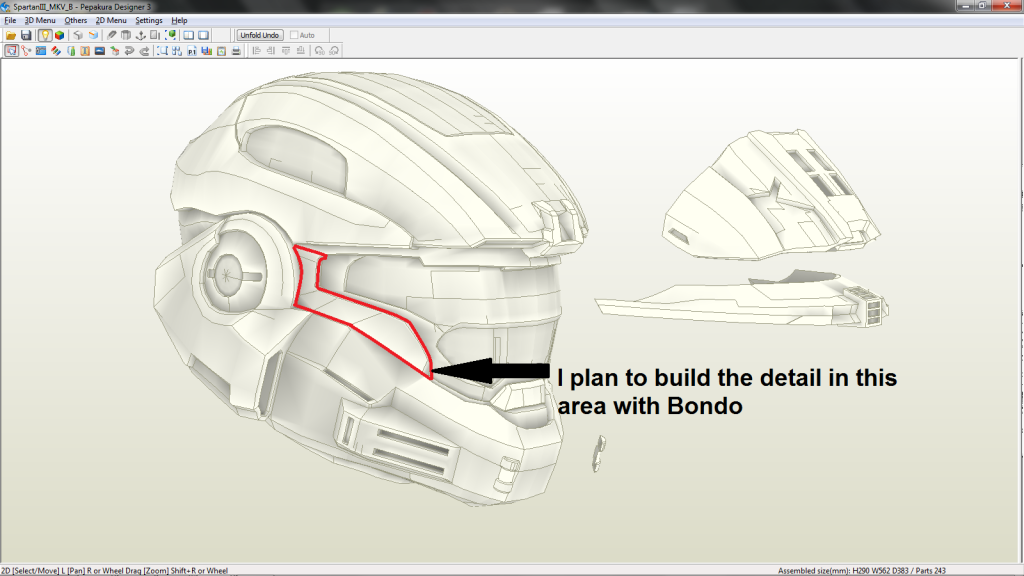Open the 2D Menu
The image size is (1024, 576).
click(x=111, y=20)
